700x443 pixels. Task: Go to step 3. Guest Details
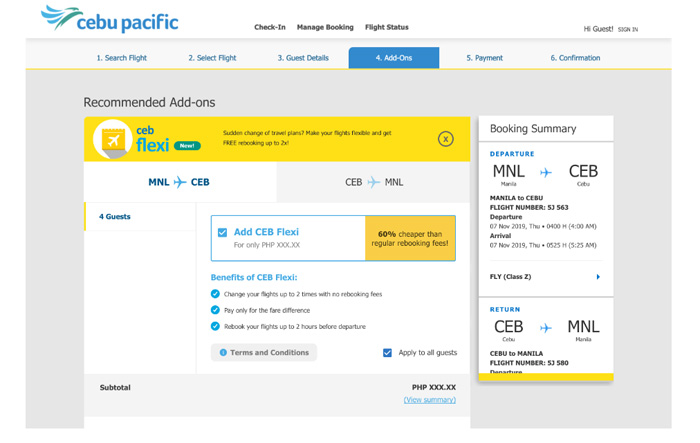[x=303, y=58]
